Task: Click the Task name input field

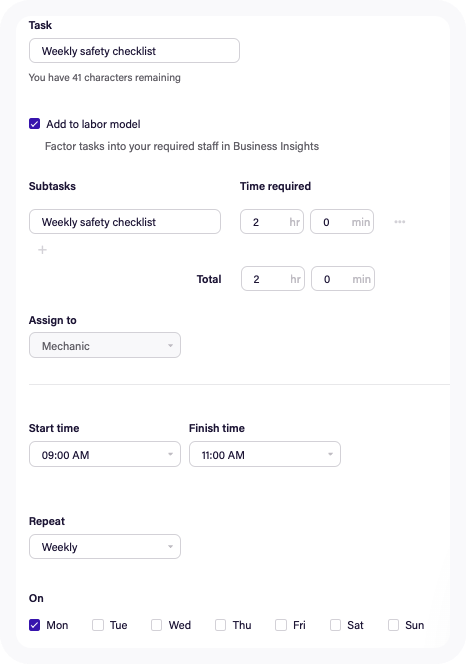Action: 134,51
